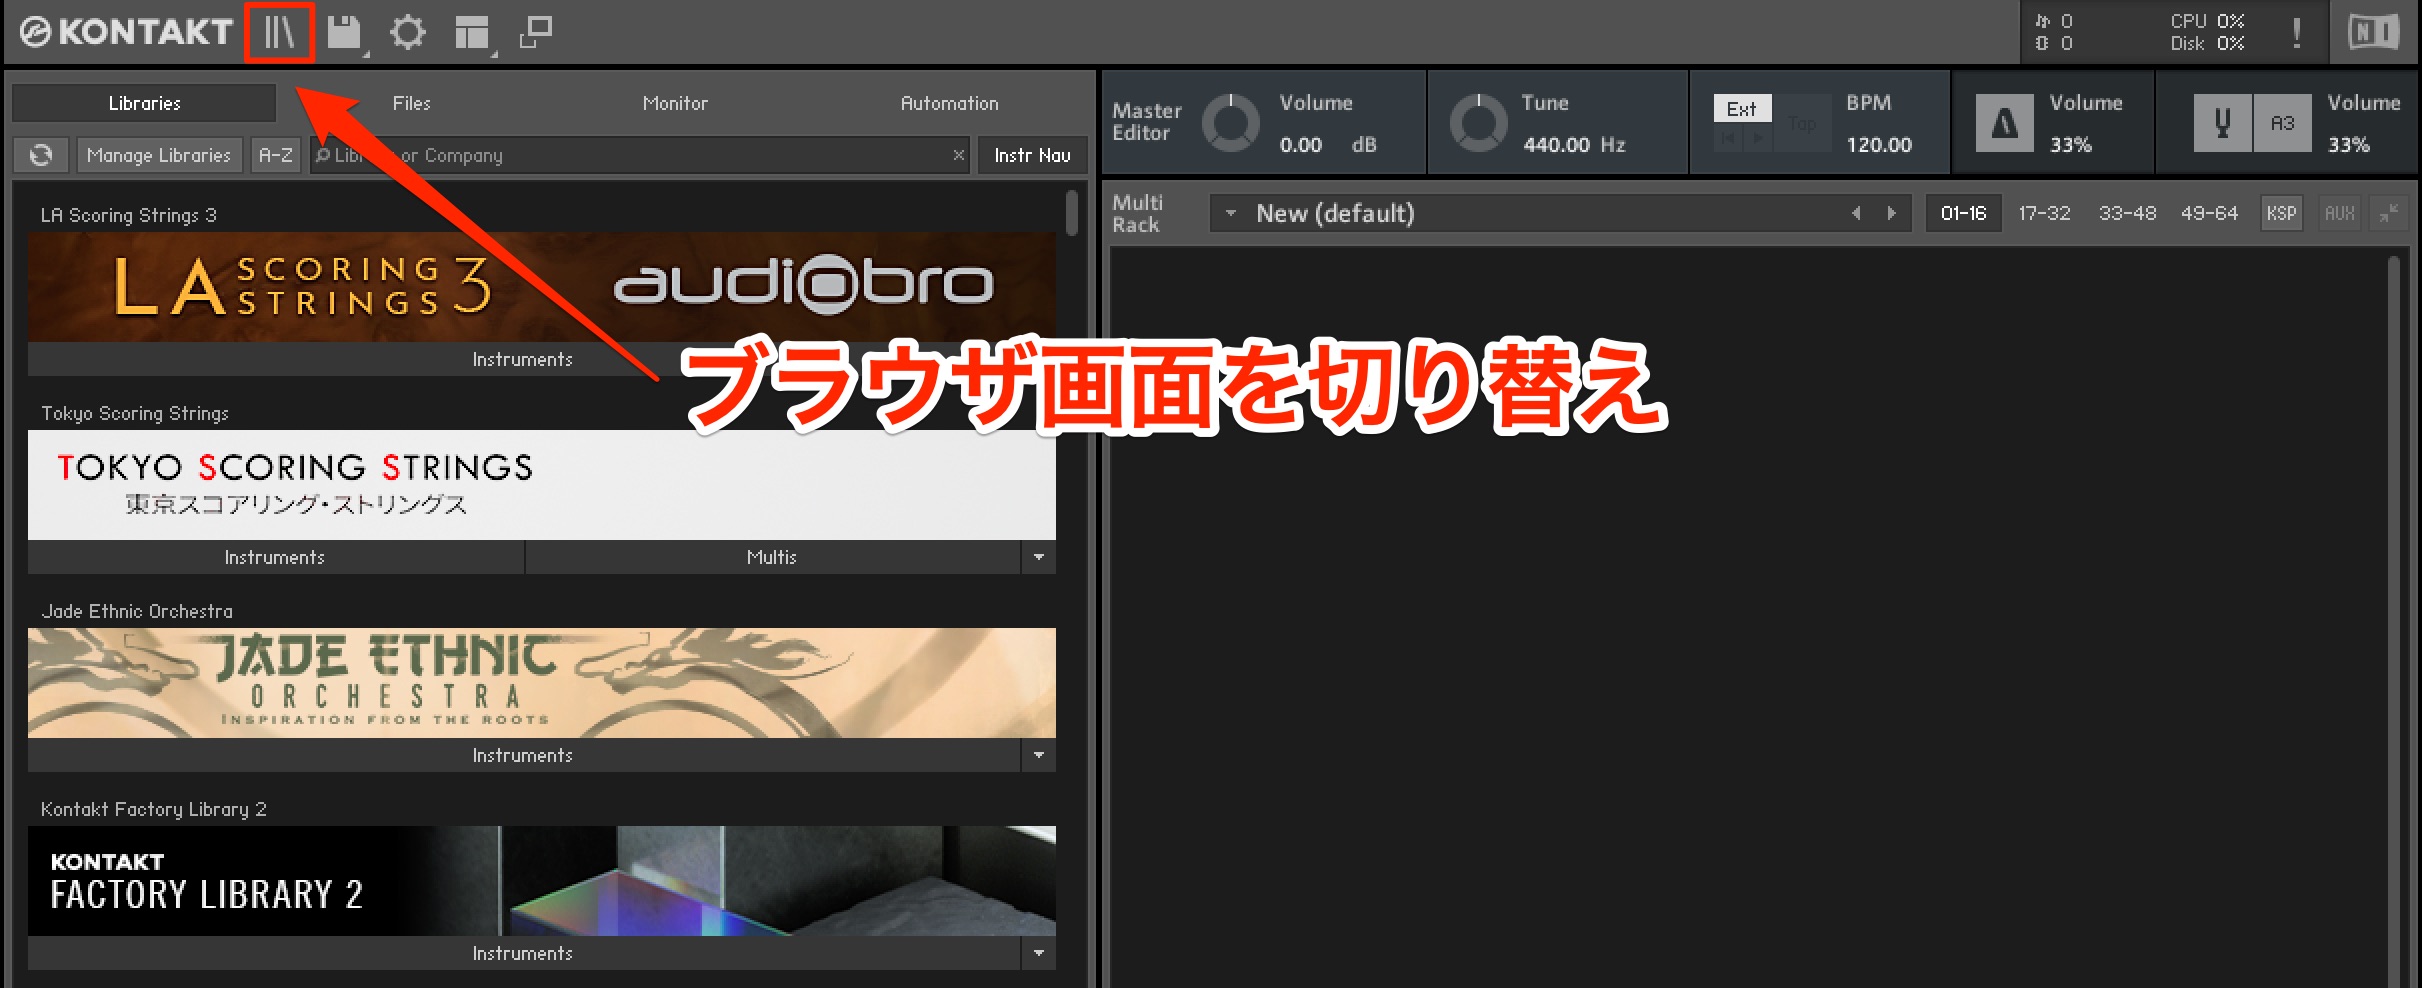Click the Multi Rack label
Screen dimensions: 2422x988
tap(1138, 214)
